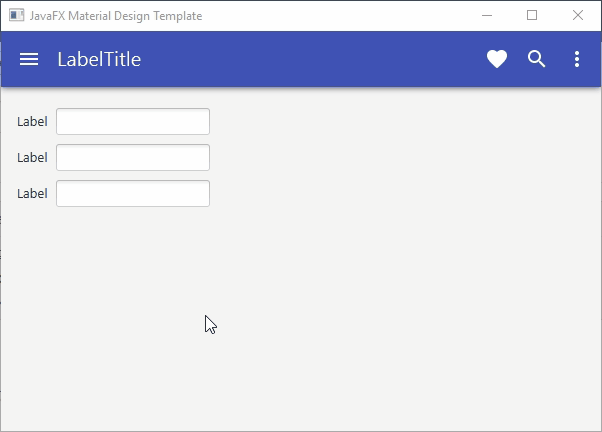The image size is (602, 432).
Task: Close the JavaFX Material Design Template window
Action: pos(578,16)
